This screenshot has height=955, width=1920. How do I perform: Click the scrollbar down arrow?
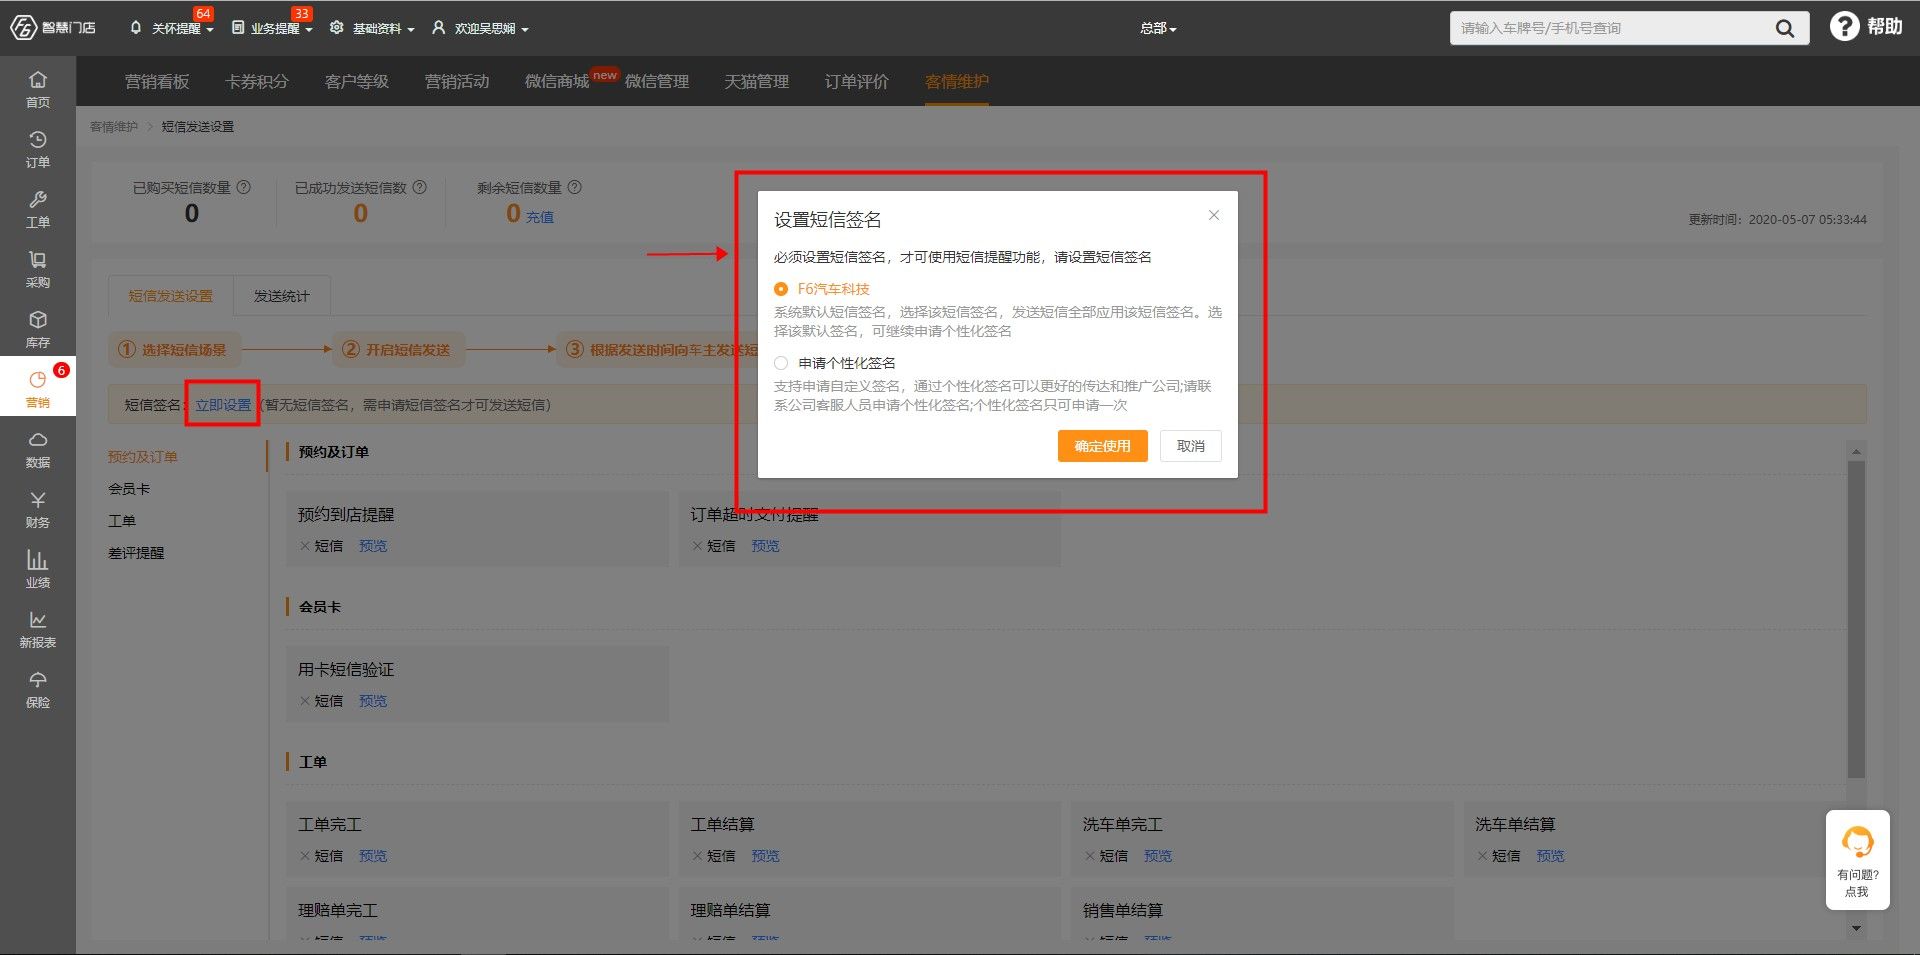coord(1856,928)
